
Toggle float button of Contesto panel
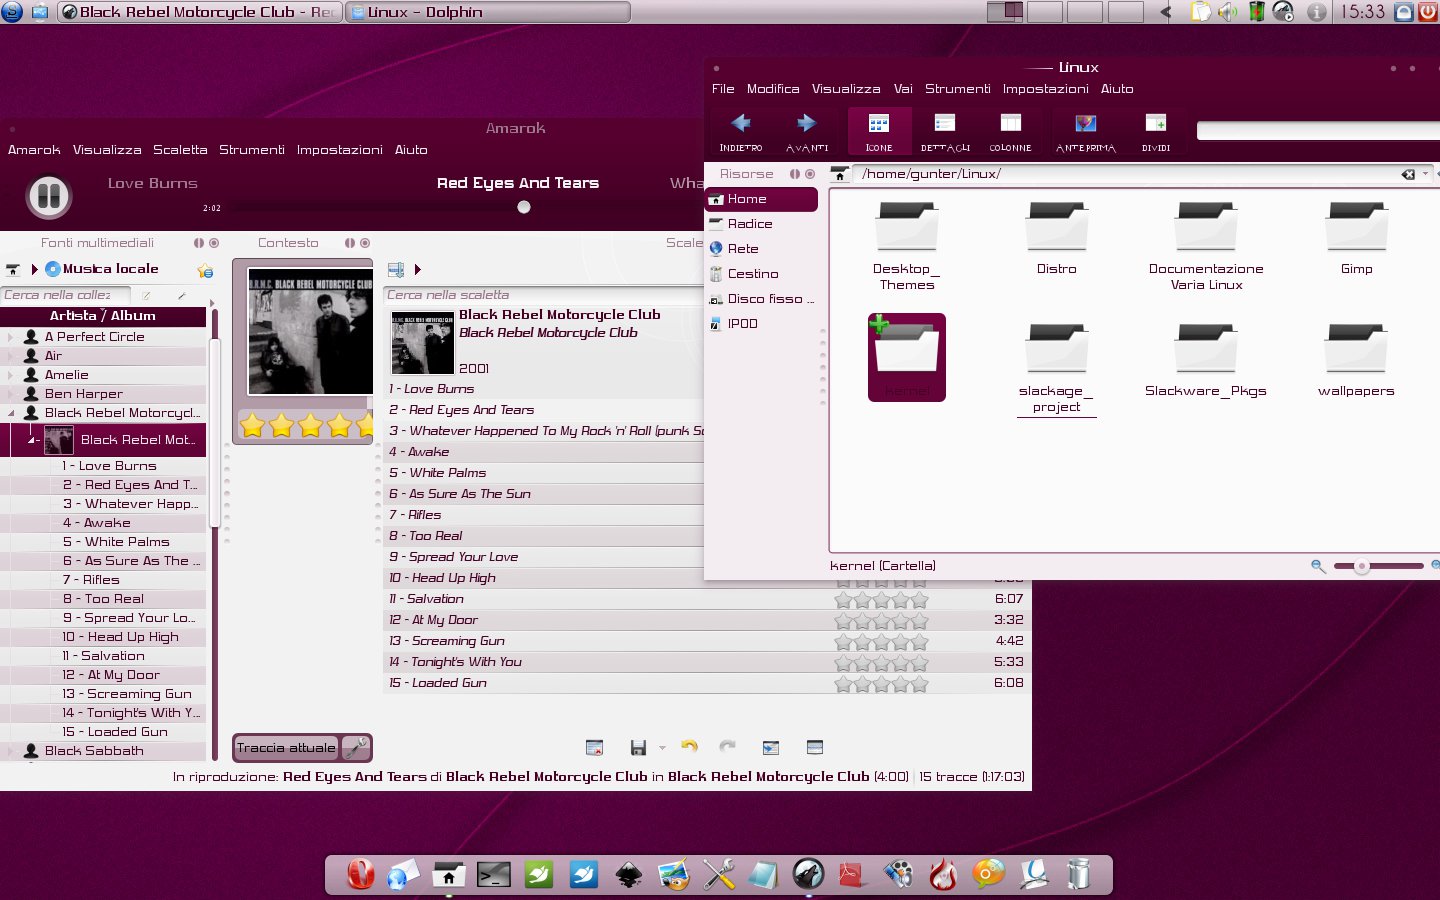[x=350, y=243]
